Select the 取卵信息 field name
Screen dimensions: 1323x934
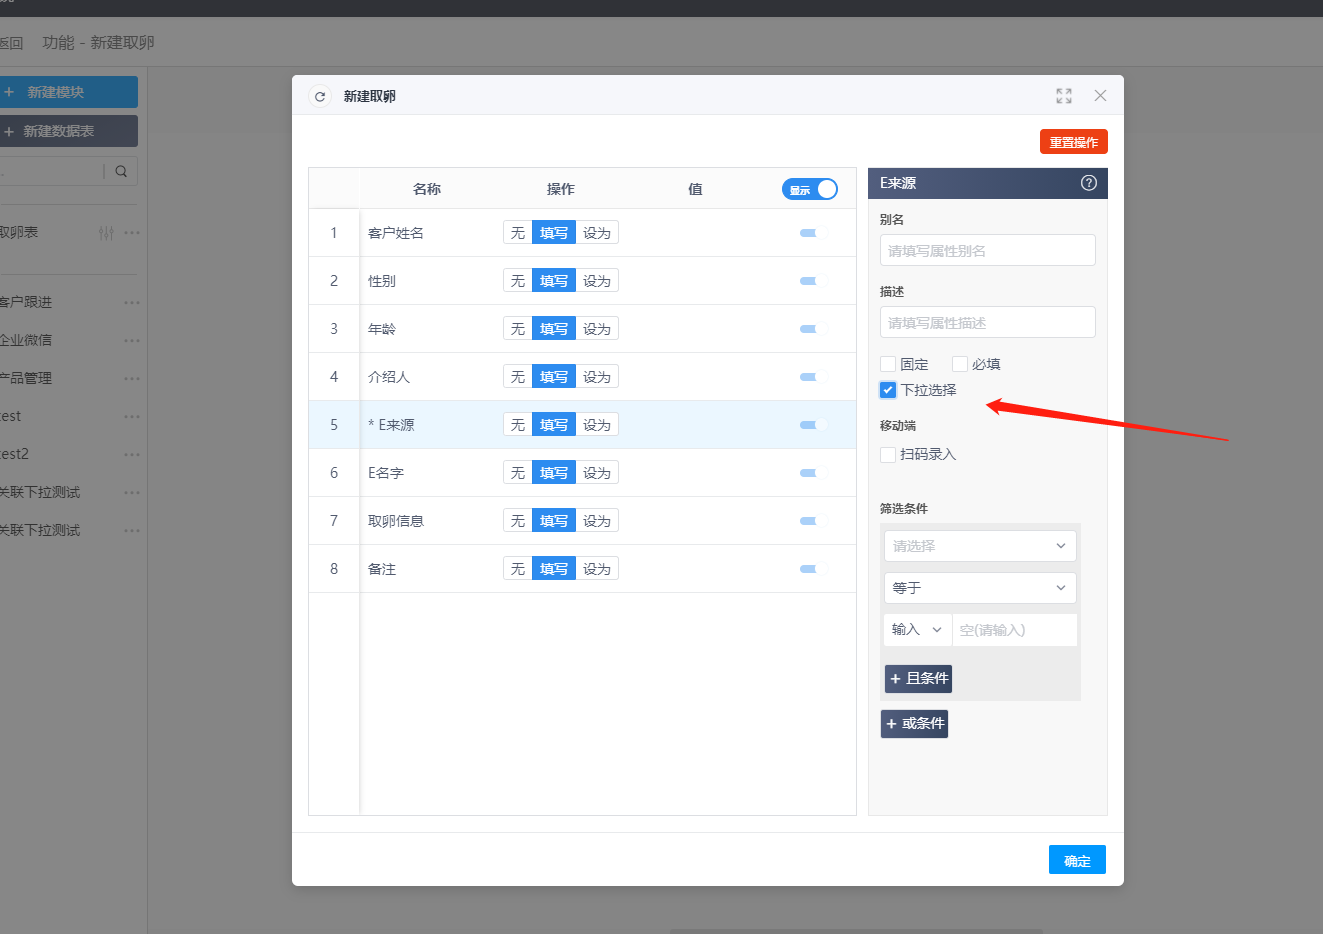coord(396,521)
